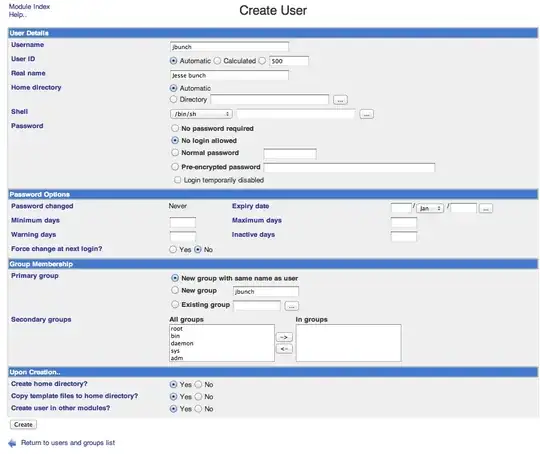Open the /bin/sh shell dropdown
The image size is (540, 454).
[x=201, y=114]
